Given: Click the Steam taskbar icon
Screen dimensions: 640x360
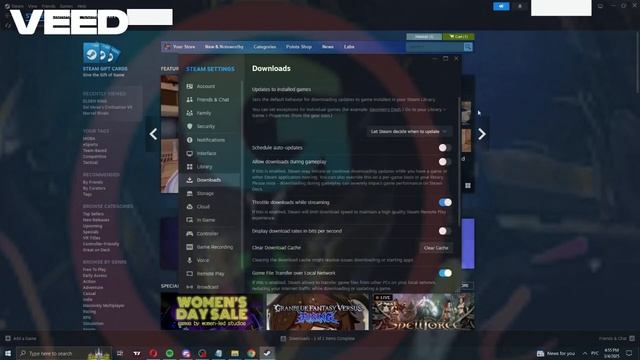Looking at the screenshot, I should click(267, 353).
